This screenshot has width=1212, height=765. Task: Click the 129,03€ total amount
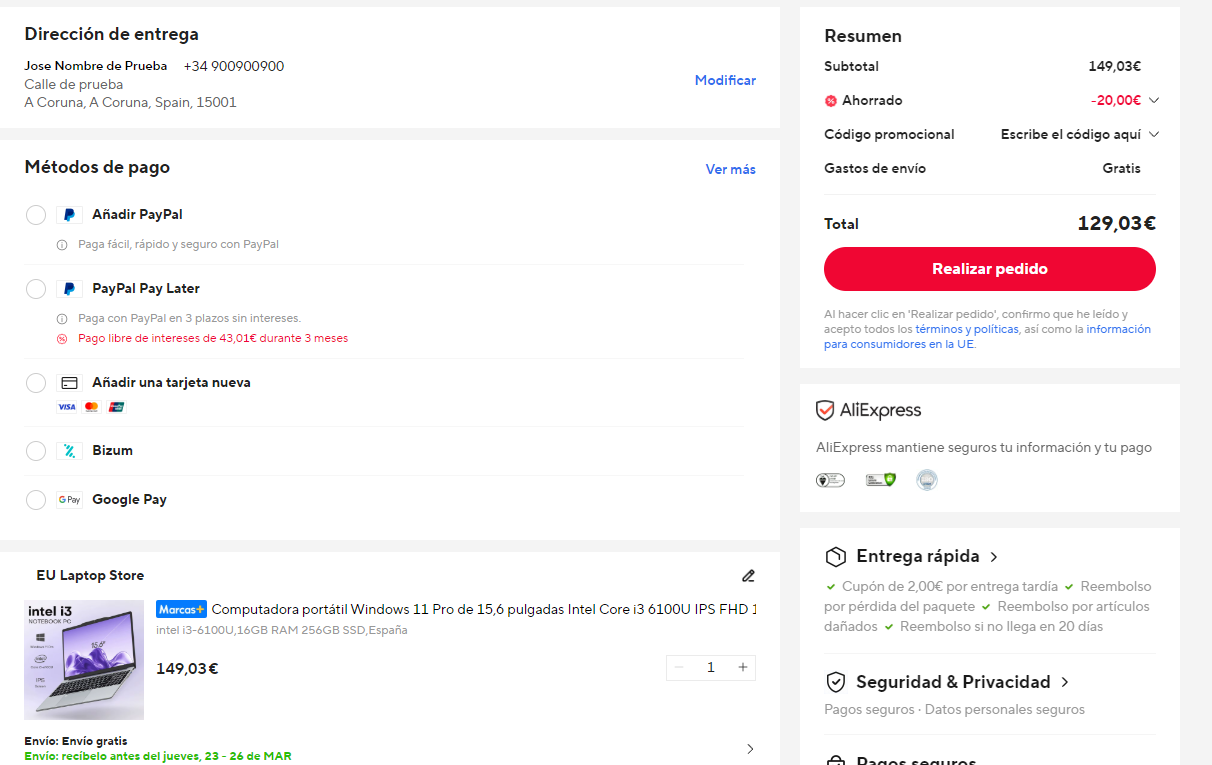tap(1116, 224)
